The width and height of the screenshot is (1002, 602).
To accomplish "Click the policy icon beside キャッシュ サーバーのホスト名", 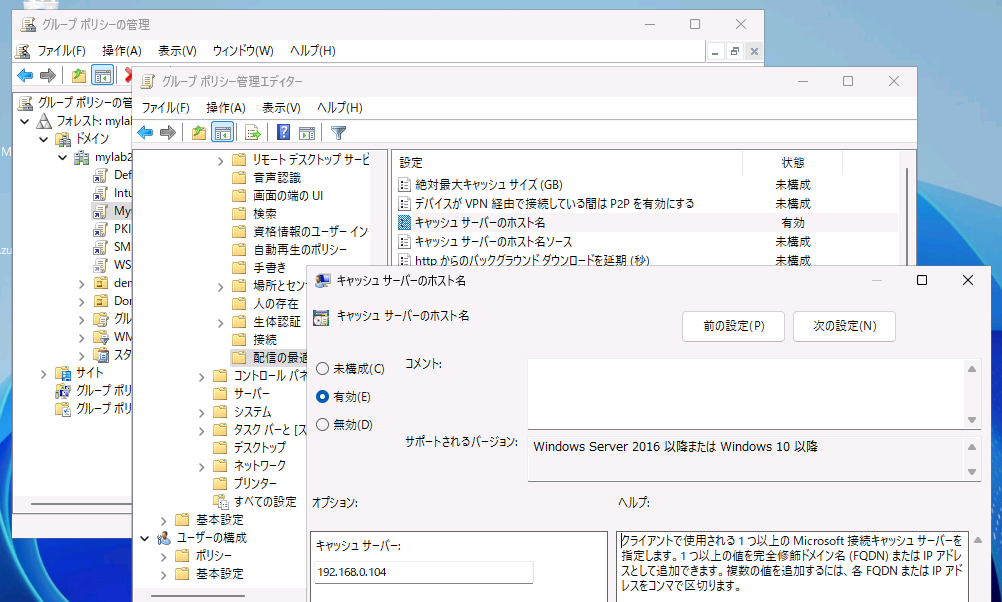I will click(322, 317).
